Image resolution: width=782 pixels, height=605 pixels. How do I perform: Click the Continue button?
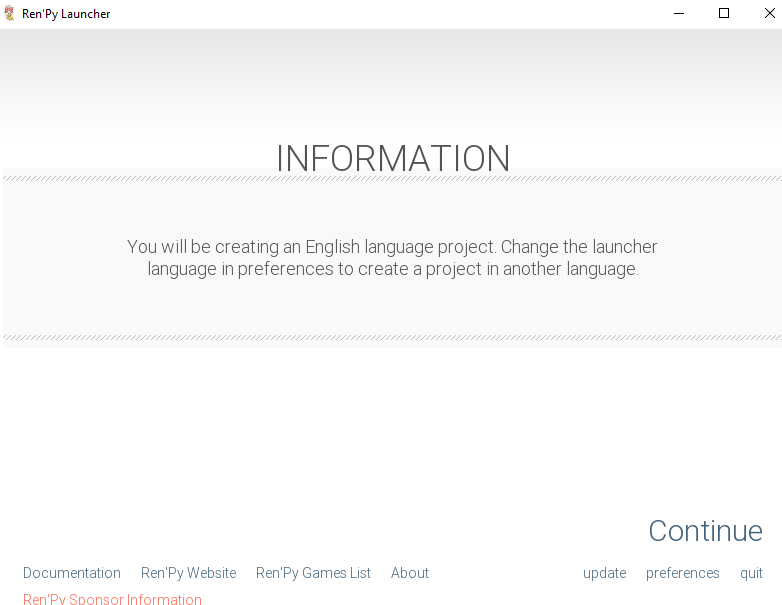tap(705, 530)
